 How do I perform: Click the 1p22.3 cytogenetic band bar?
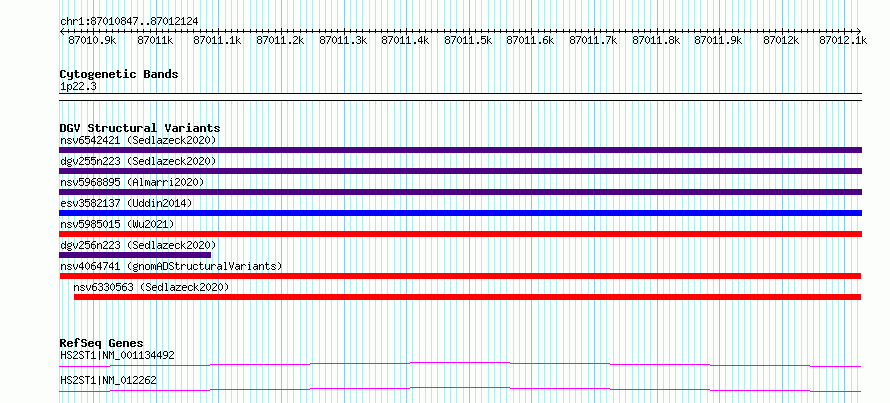(460, 97)
